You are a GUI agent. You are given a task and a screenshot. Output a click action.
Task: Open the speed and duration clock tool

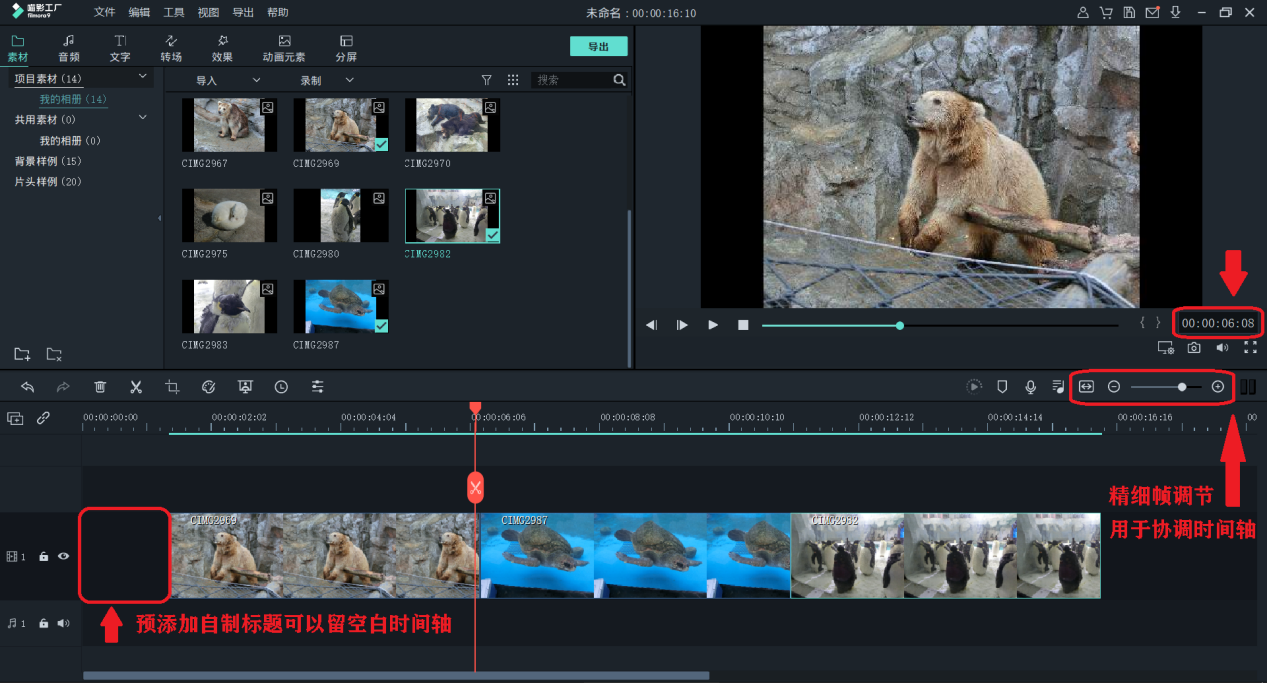pos(281,387)
